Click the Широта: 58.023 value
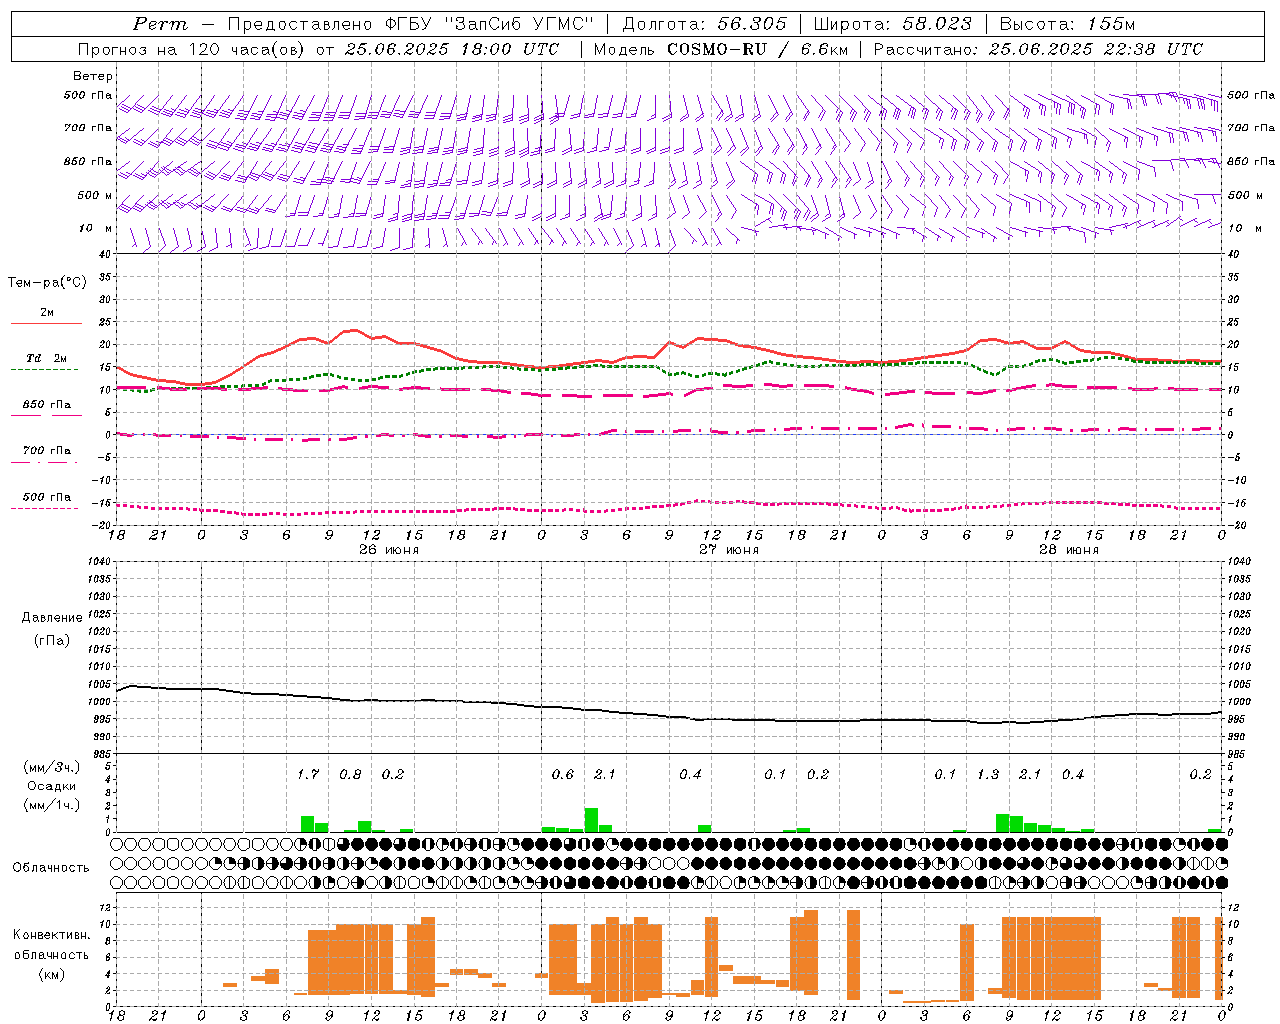This screenshot has width=1280, height=1024. 892,24
